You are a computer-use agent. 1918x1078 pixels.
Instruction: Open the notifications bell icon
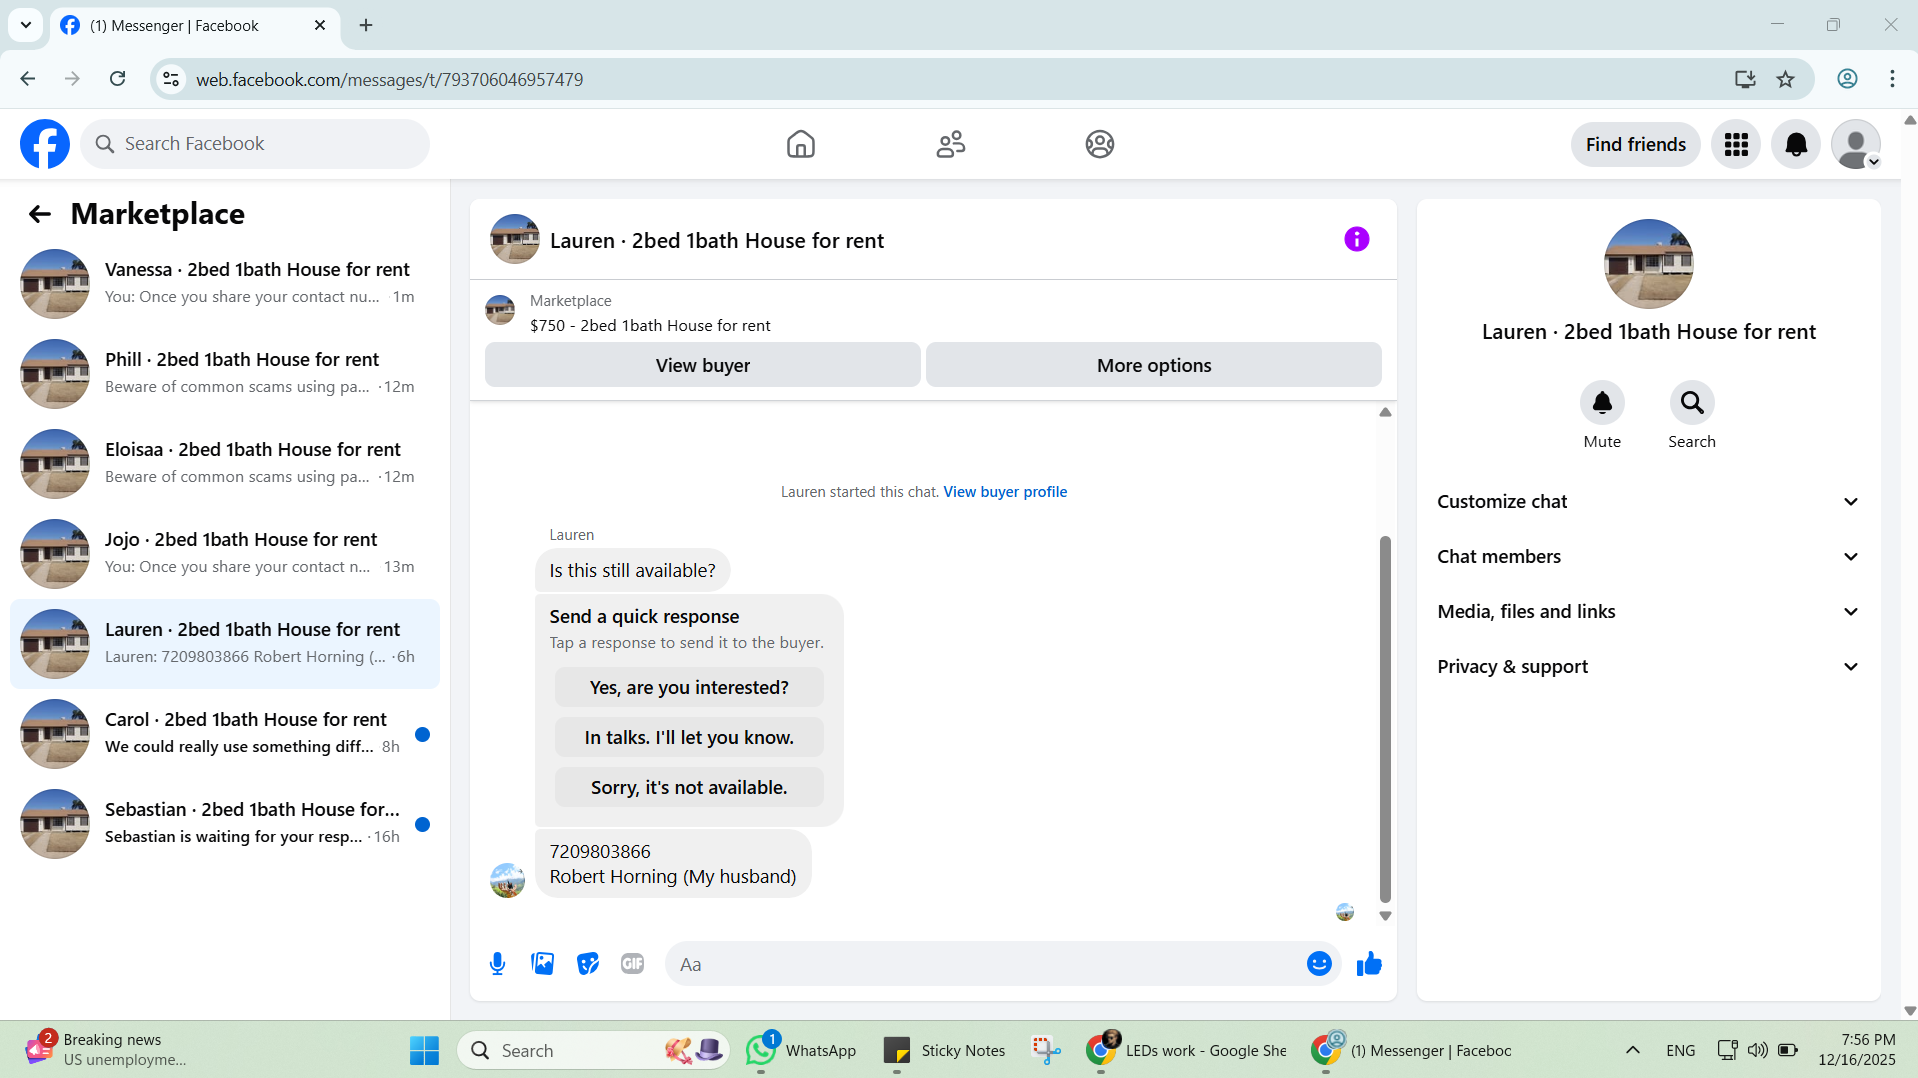pyautogui.click(x=1796, y=144)
